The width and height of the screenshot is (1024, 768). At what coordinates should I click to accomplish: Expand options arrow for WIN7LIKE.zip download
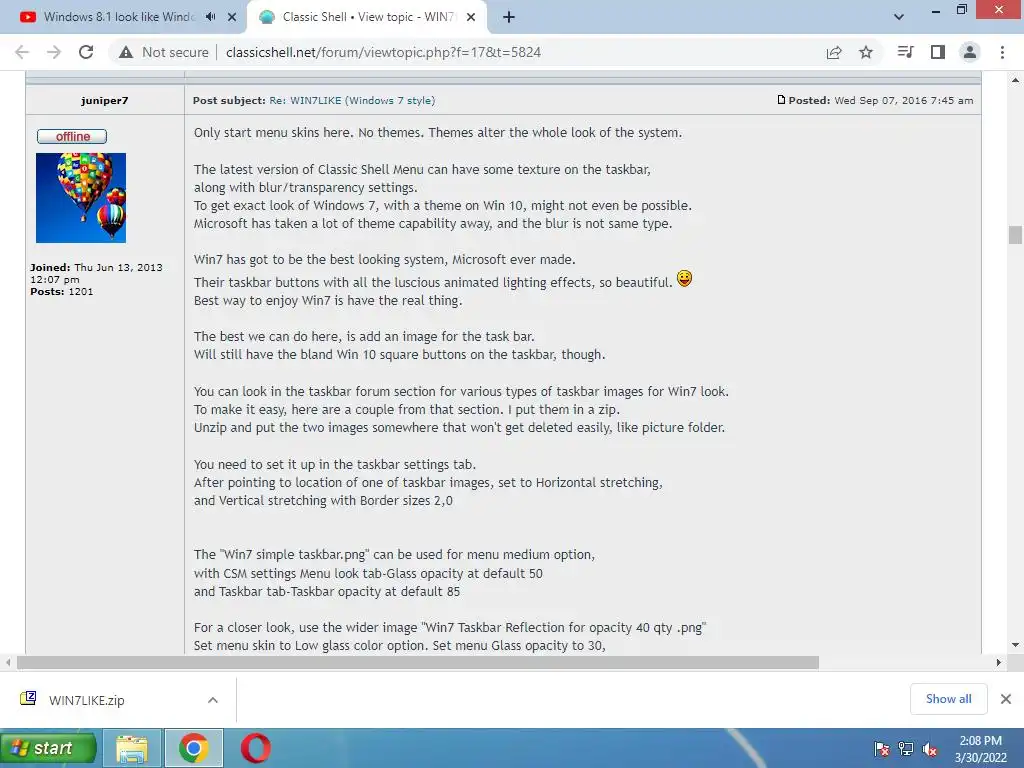[x=213, y=700]
